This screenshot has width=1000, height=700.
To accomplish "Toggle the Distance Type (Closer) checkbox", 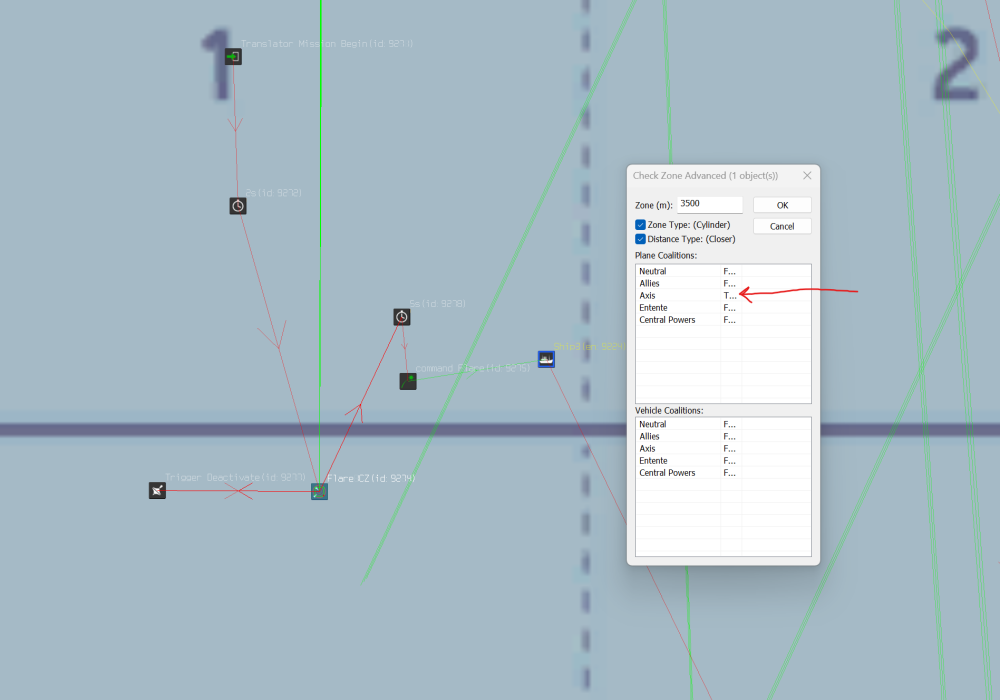I will click(x=641, y=239).
